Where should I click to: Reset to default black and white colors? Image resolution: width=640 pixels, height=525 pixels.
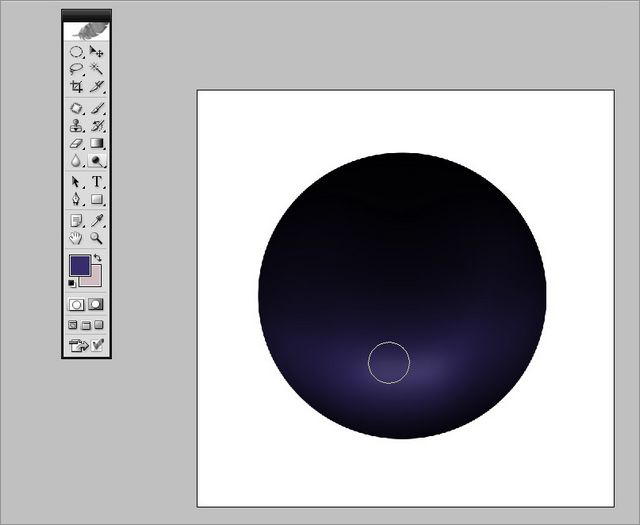(x=72, y=283)
